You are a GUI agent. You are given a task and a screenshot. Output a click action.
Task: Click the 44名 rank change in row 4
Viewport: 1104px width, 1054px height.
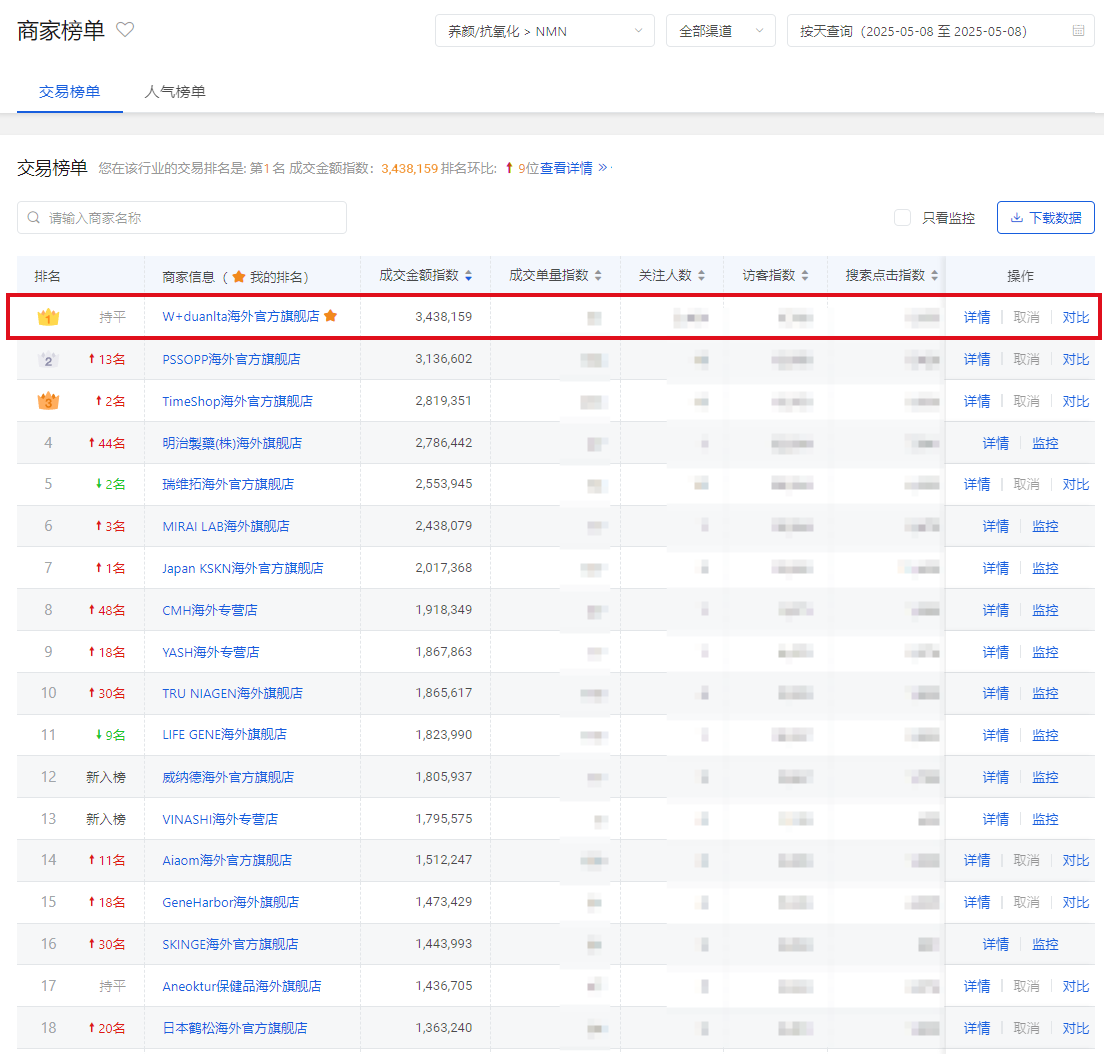pyautogui.click(x=107, y=443)
